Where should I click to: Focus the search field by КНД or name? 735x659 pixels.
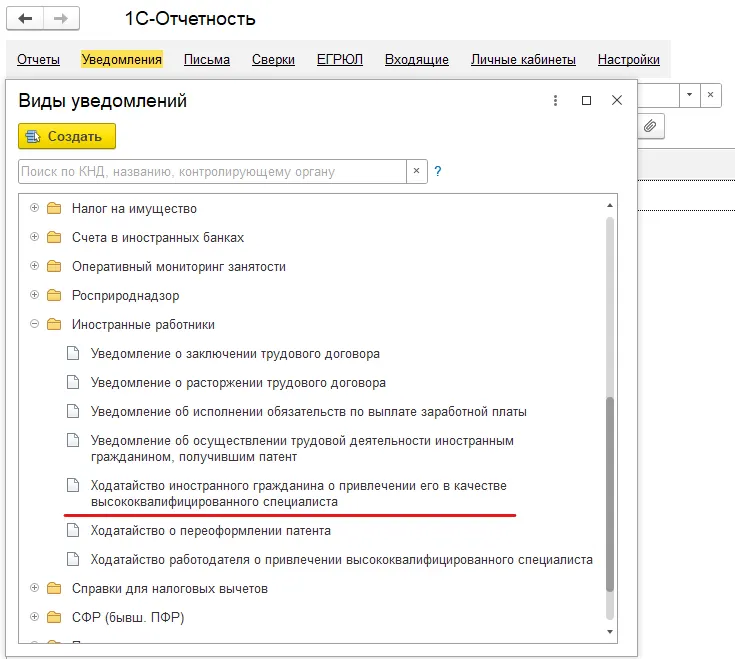pyautogui.click(x=212, y=172)
